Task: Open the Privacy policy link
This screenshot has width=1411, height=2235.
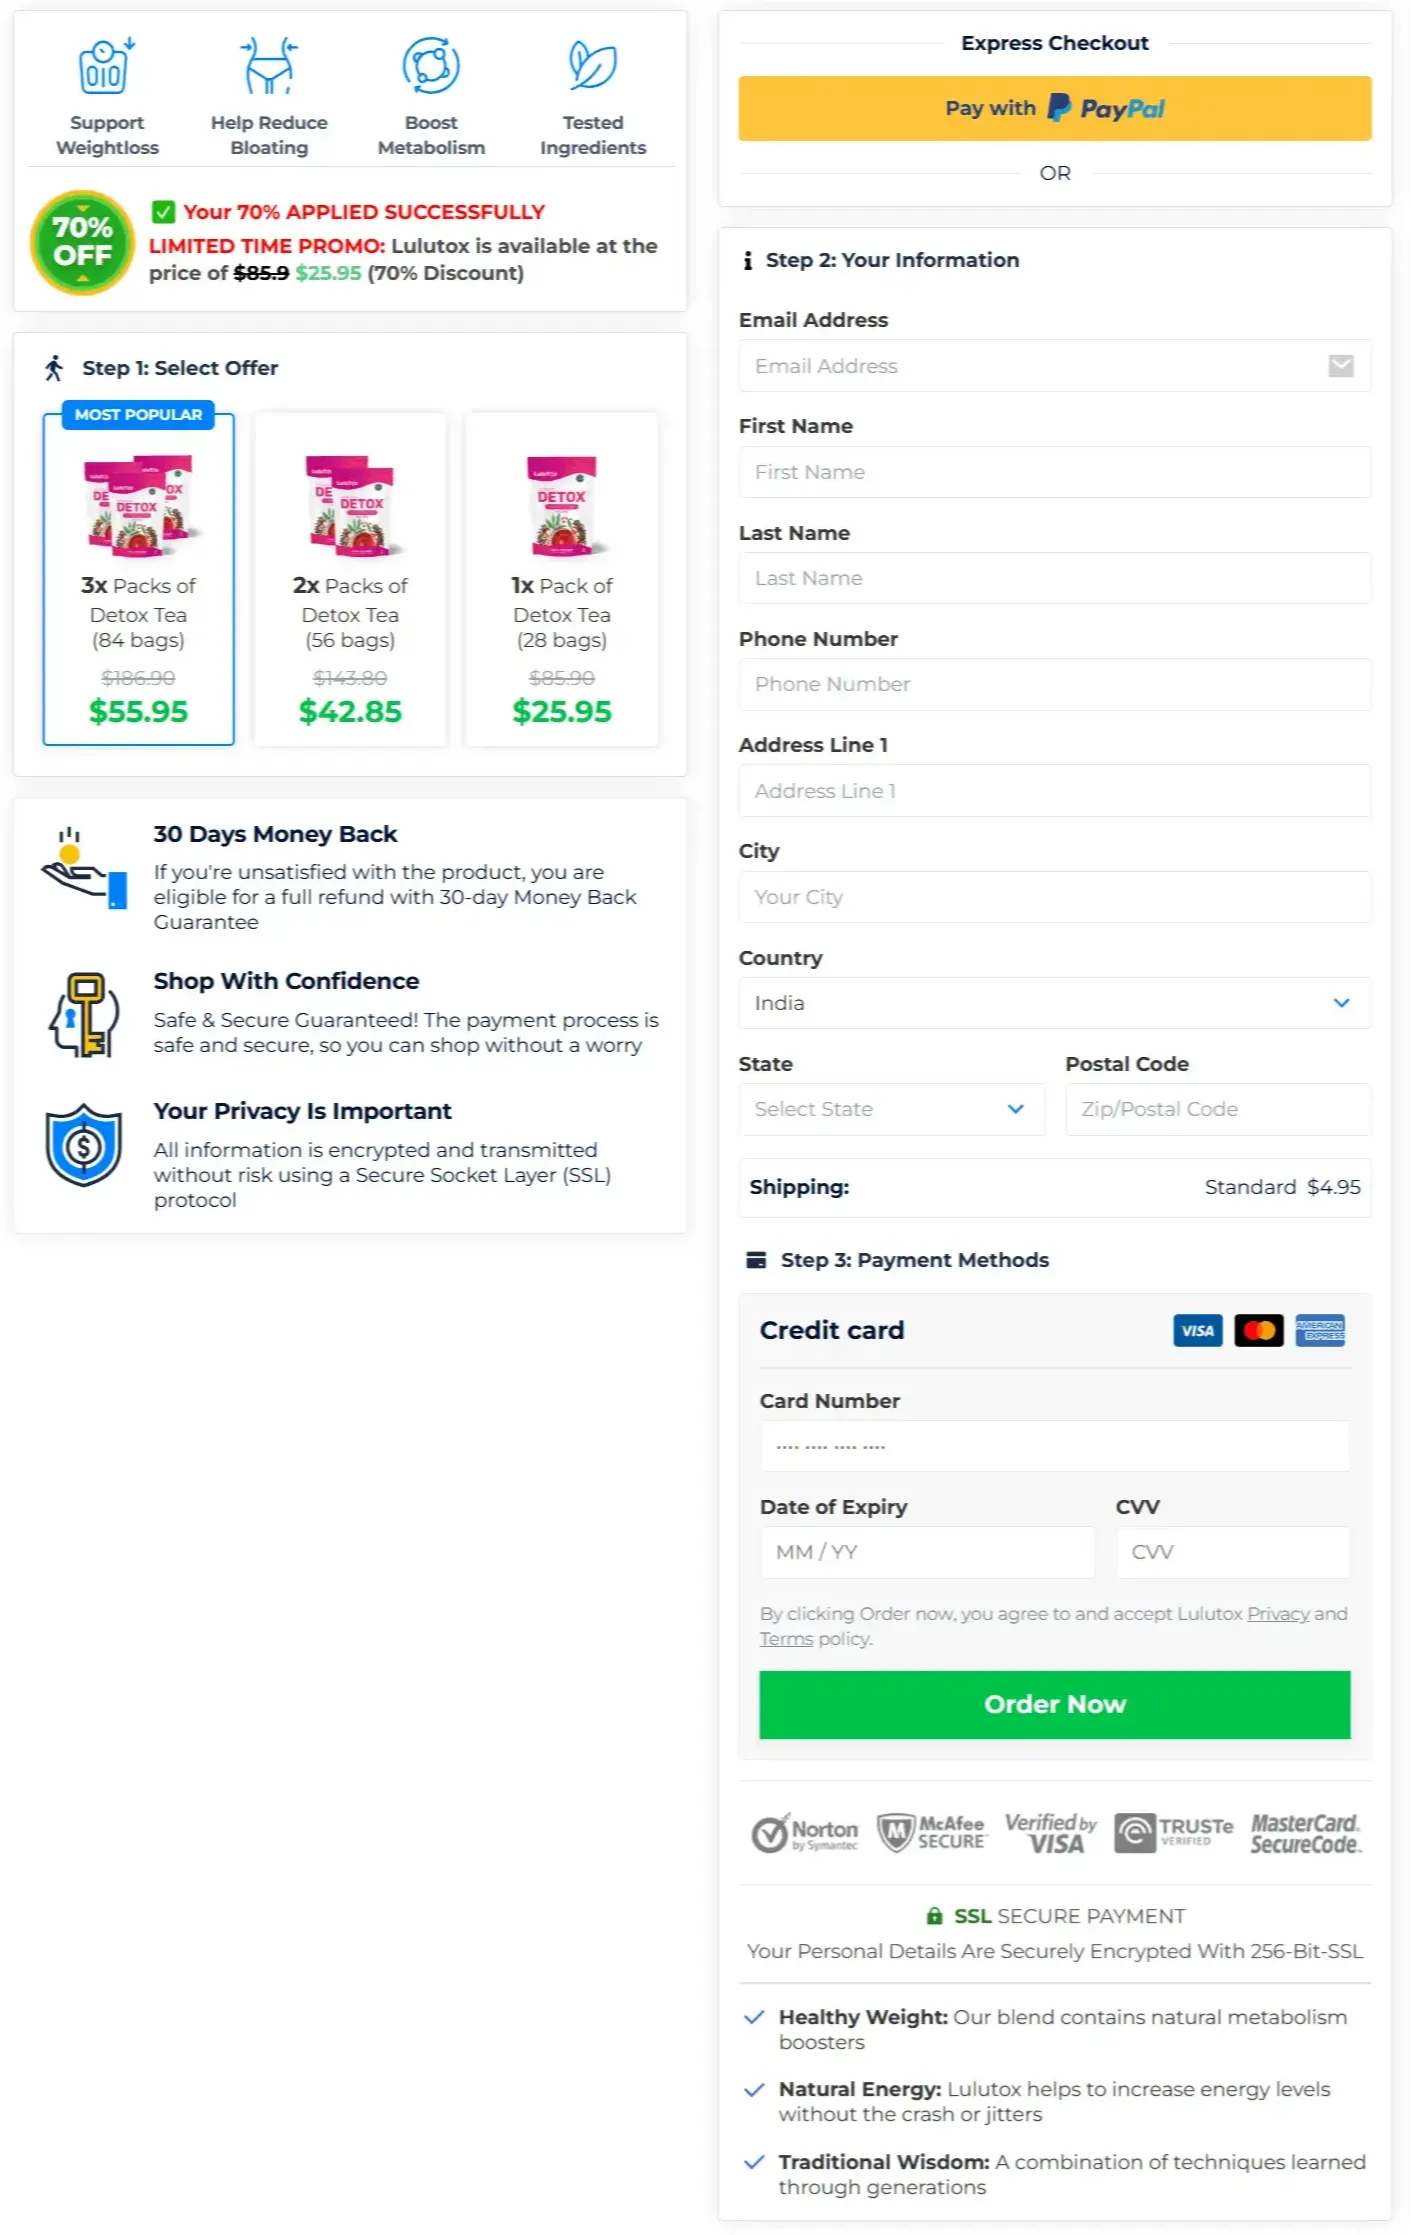Action: [x=1277, y=1613]
